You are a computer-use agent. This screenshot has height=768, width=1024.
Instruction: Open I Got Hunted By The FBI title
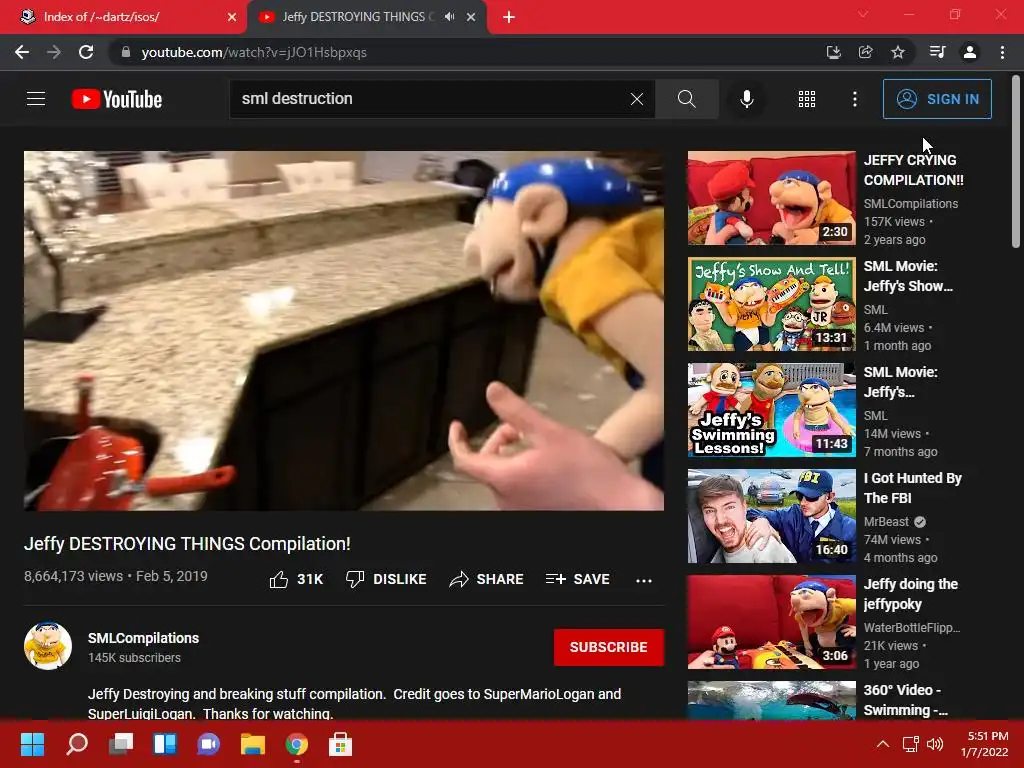coord(912,488)
